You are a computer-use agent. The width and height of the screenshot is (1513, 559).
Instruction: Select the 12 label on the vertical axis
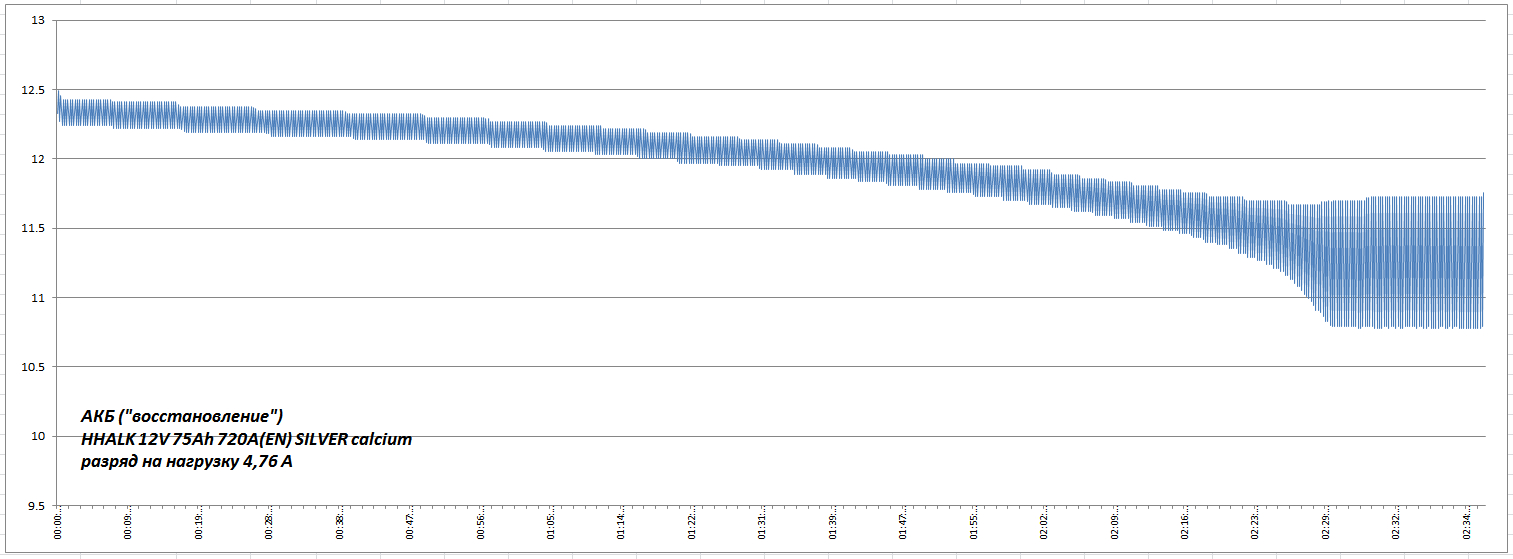pos(40,159)
